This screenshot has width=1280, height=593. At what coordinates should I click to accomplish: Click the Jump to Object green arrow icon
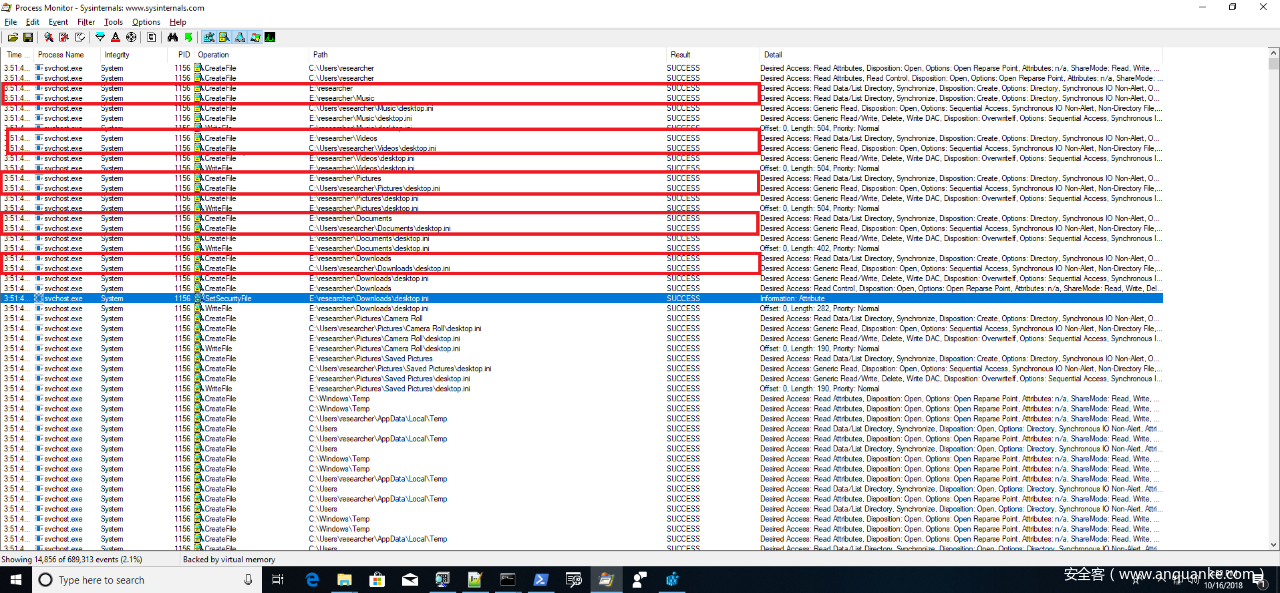[x=188, y=37]
